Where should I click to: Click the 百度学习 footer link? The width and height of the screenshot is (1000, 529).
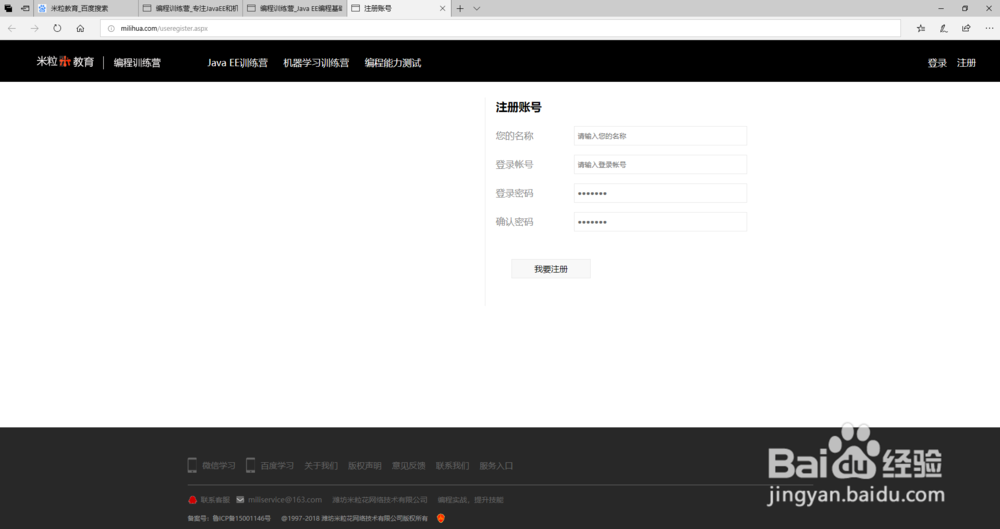(277, 466)
